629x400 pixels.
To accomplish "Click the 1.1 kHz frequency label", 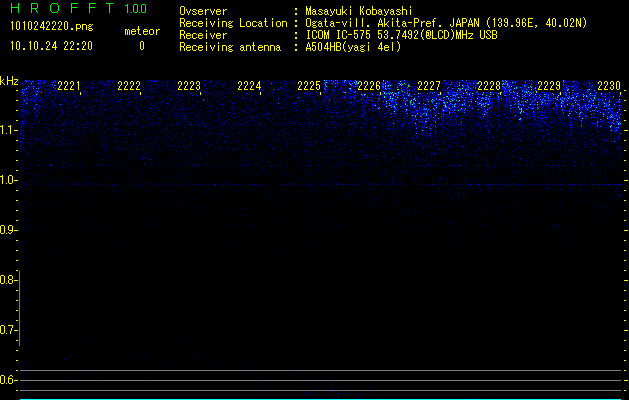I will click(7, 130).
